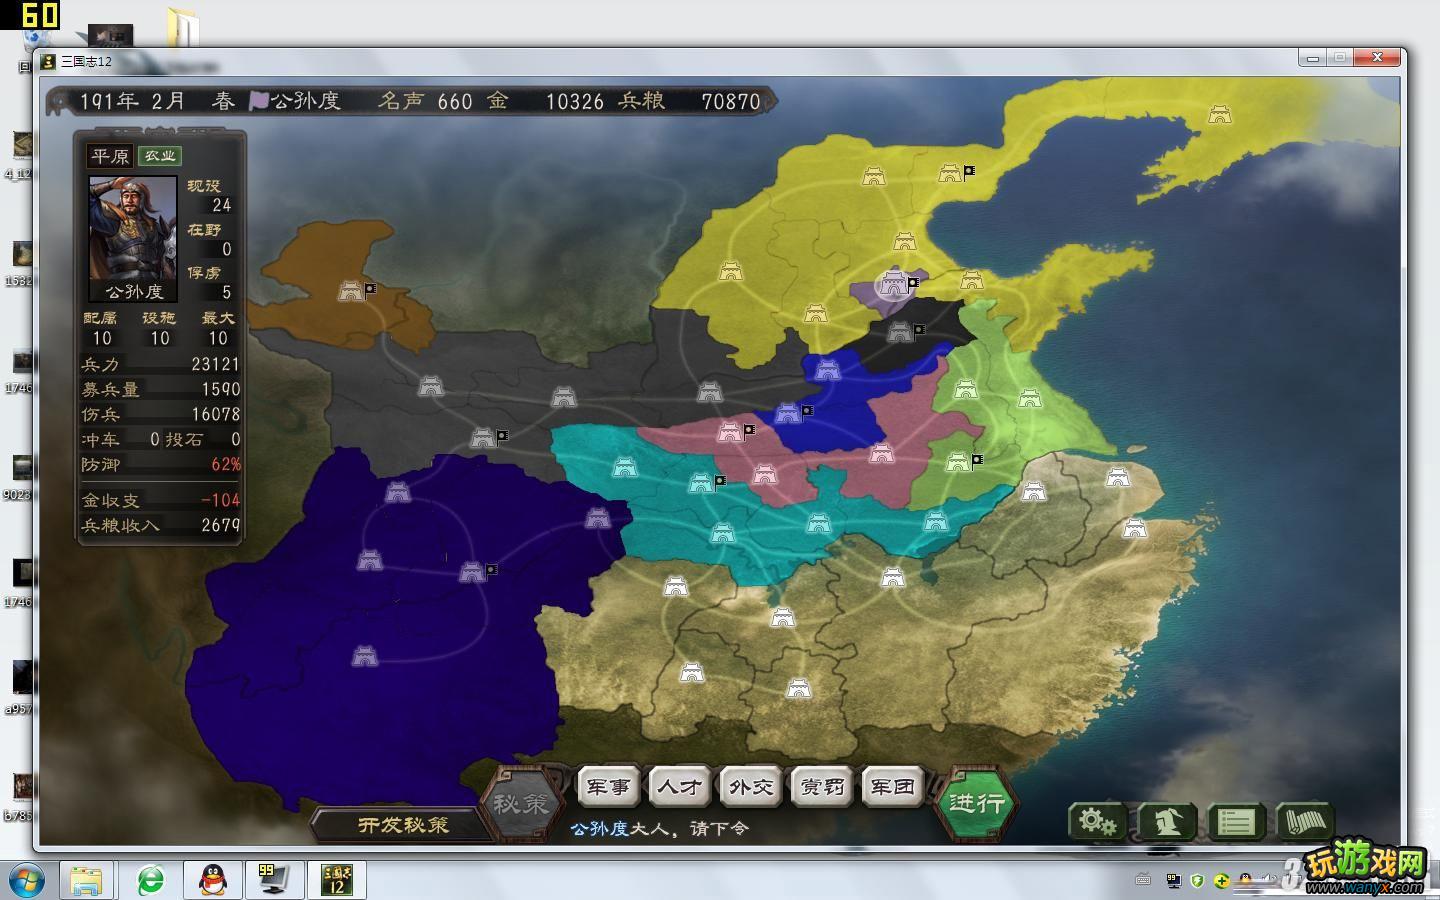
Task: Open the monitor app with 99 on the taskbar
Action: 273,880
